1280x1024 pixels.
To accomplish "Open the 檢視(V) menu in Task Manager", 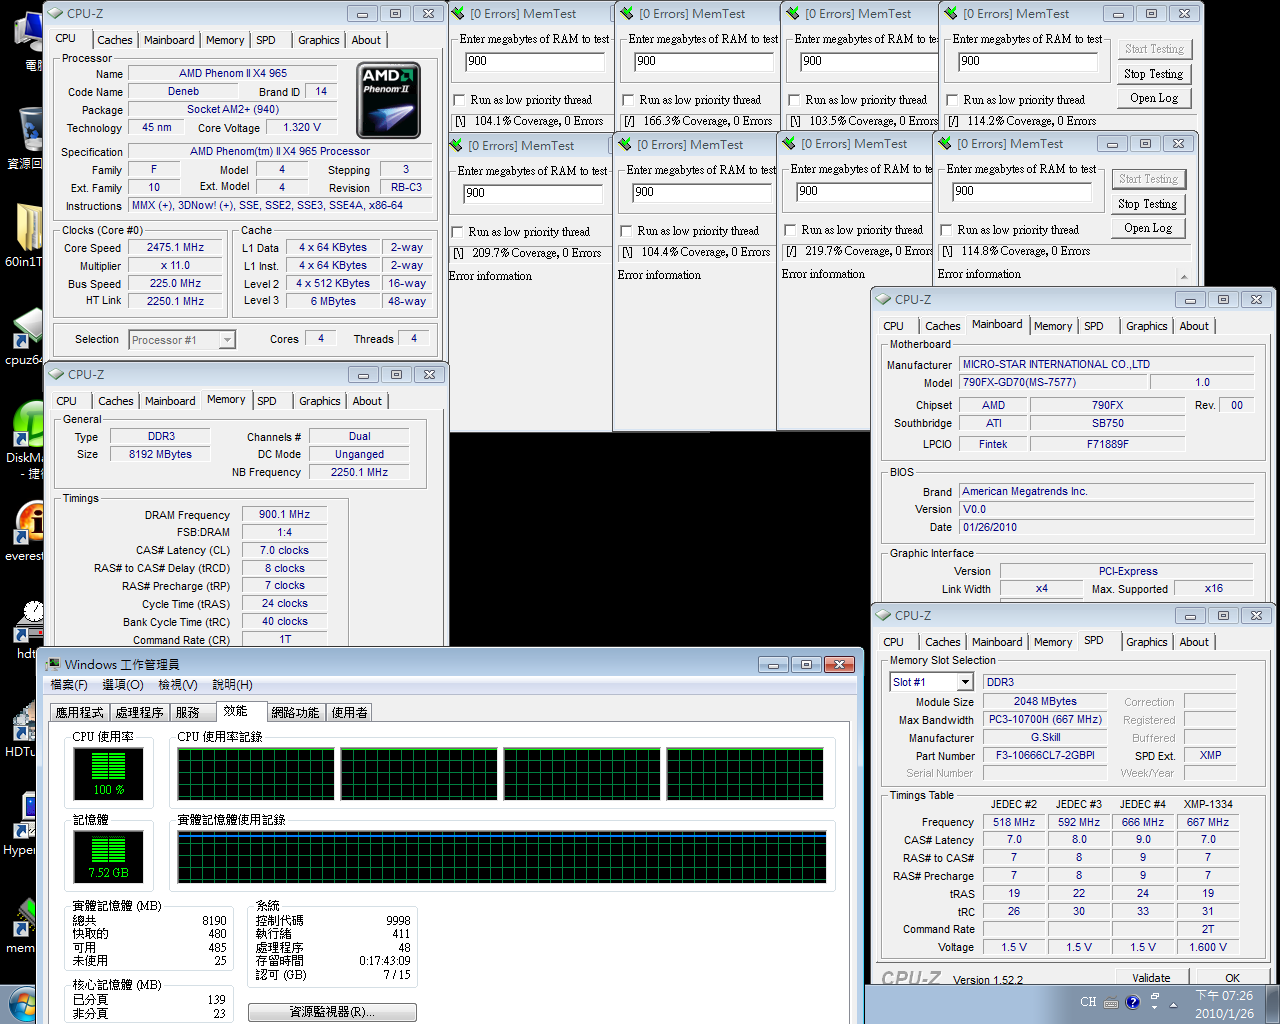I will [x=178, y=685].
